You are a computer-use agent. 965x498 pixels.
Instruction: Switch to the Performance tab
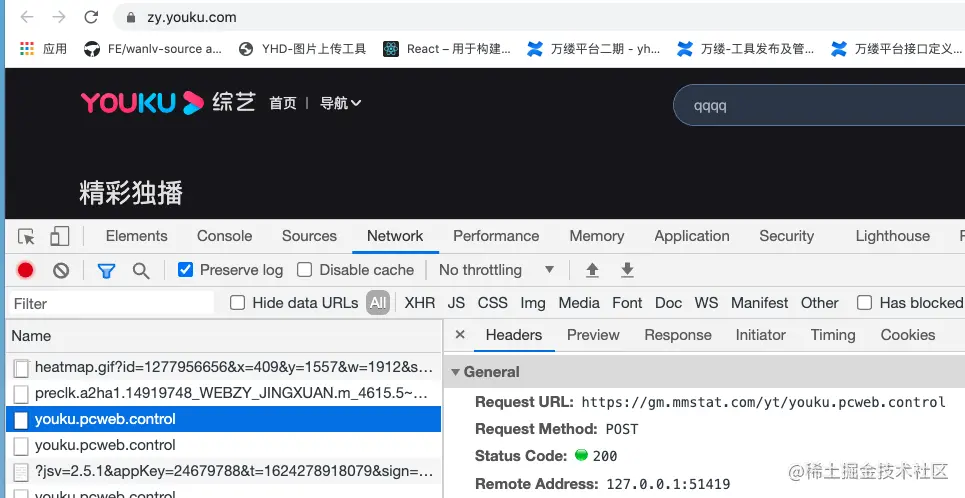tap(496, 236)
